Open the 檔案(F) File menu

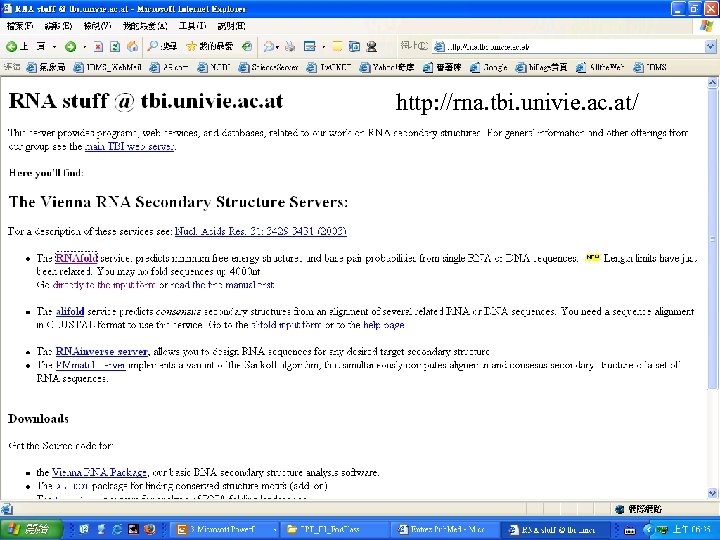click(20, 26)
